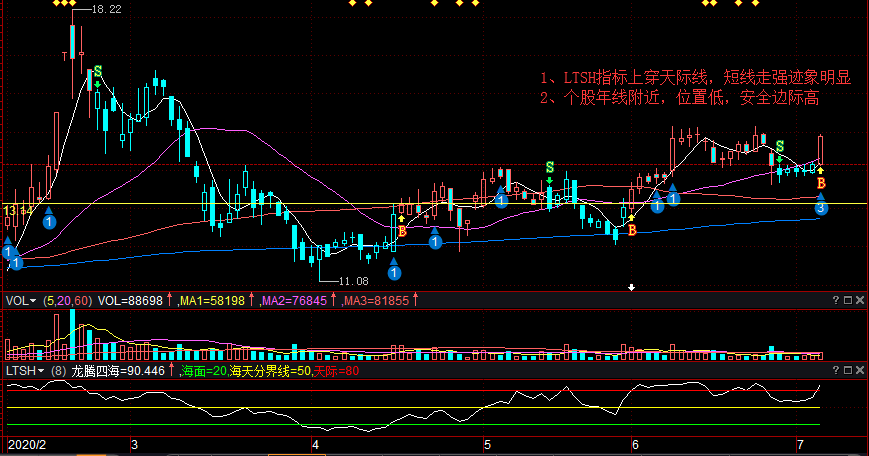The height and width of the screenshot is (456, 869).
Task: Select the 18.22 high price label
Action: pyautogui.click(x=106, y=9)
